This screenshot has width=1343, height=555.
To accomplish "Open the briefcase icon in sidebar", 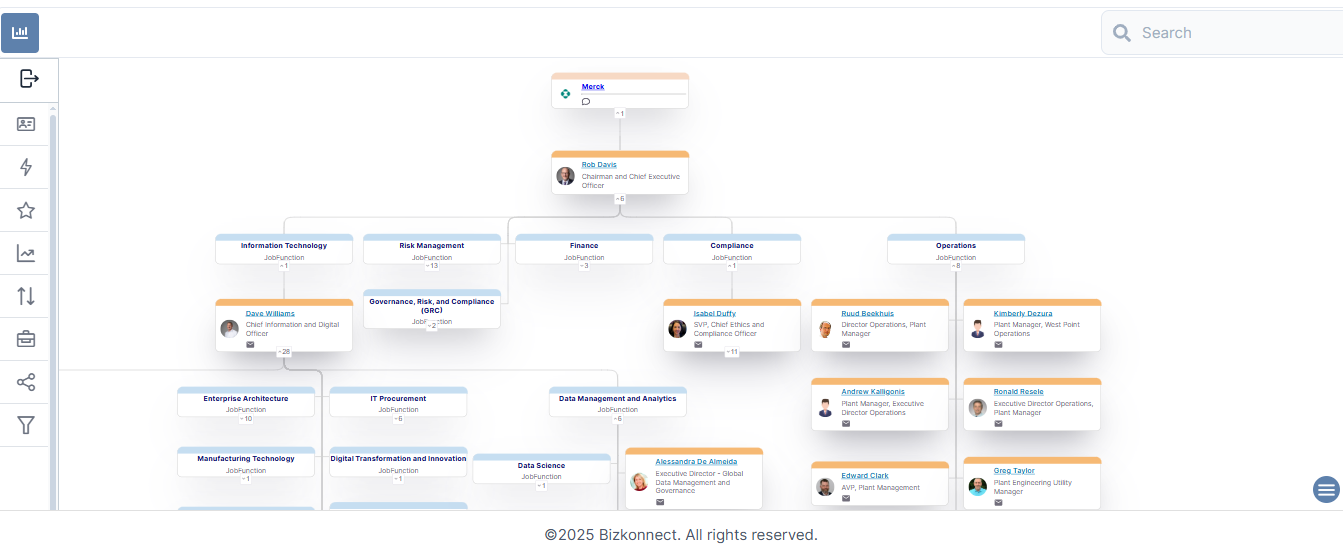I will tap(26, 339).
